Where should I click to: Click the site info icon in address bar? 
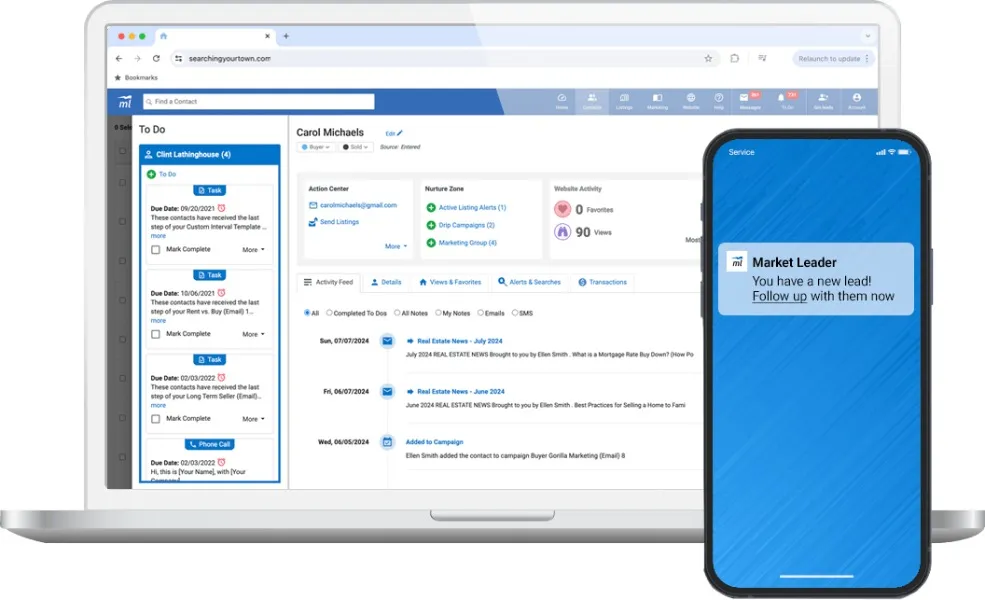pos(178,58)
